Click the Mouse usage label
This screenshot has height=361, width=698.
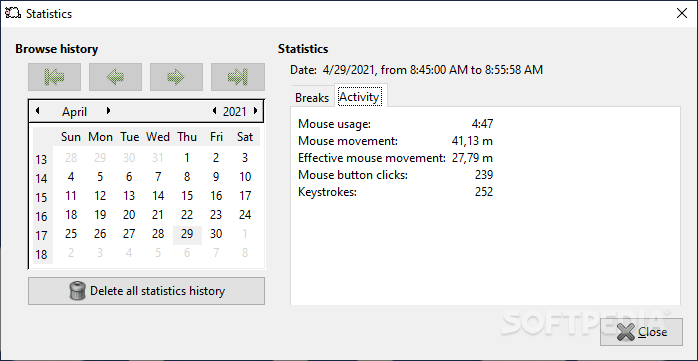[x=334, y=124]
